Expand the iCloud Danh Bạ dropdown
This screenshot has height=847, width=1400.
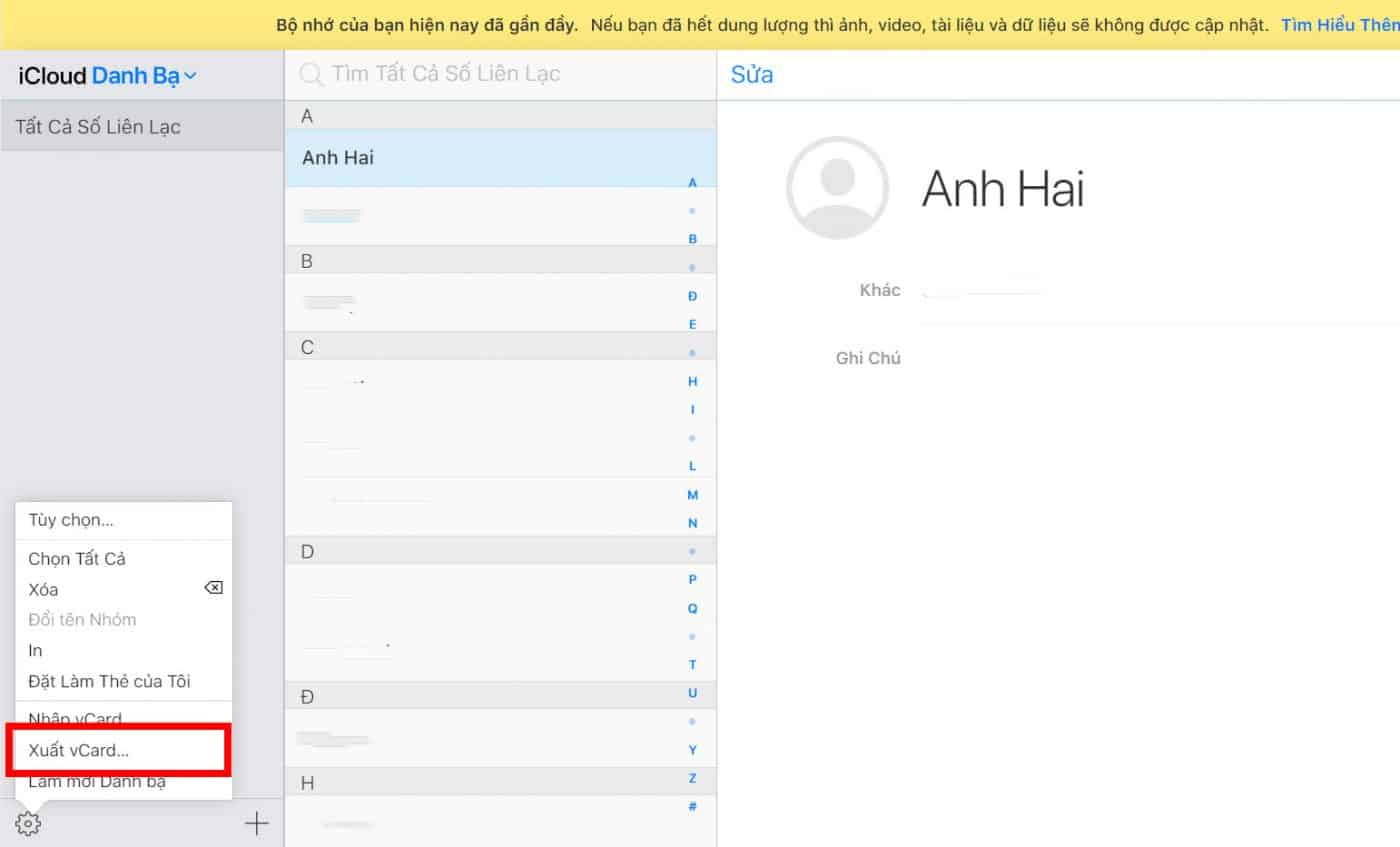coord(190,76)
